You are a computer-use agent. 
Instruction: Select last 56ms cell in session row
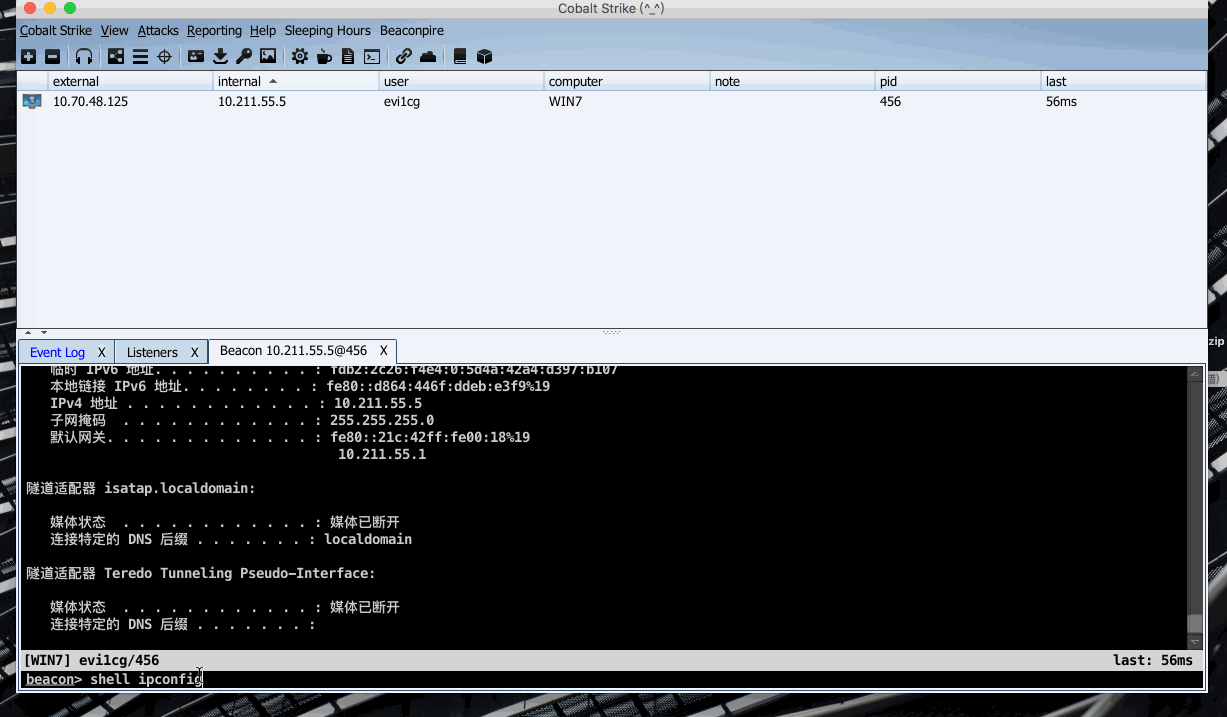tap(1123, 101)
